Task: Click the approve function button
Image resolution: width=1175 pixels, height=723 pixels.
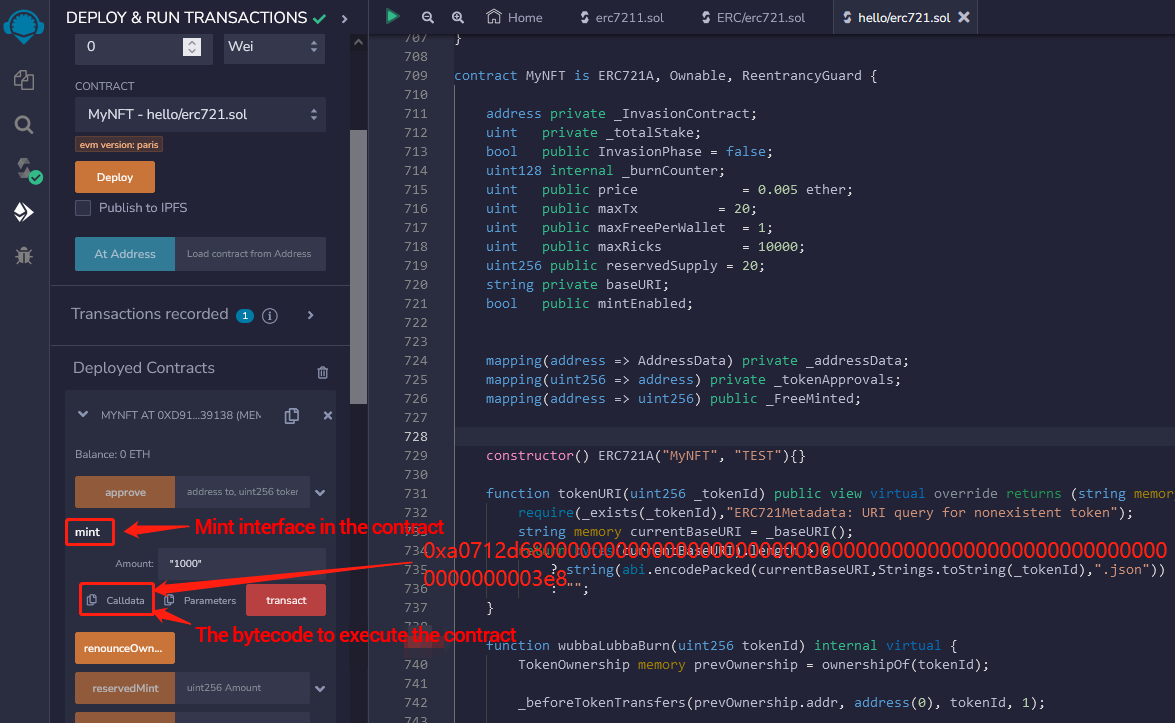Action: (124, 492)
